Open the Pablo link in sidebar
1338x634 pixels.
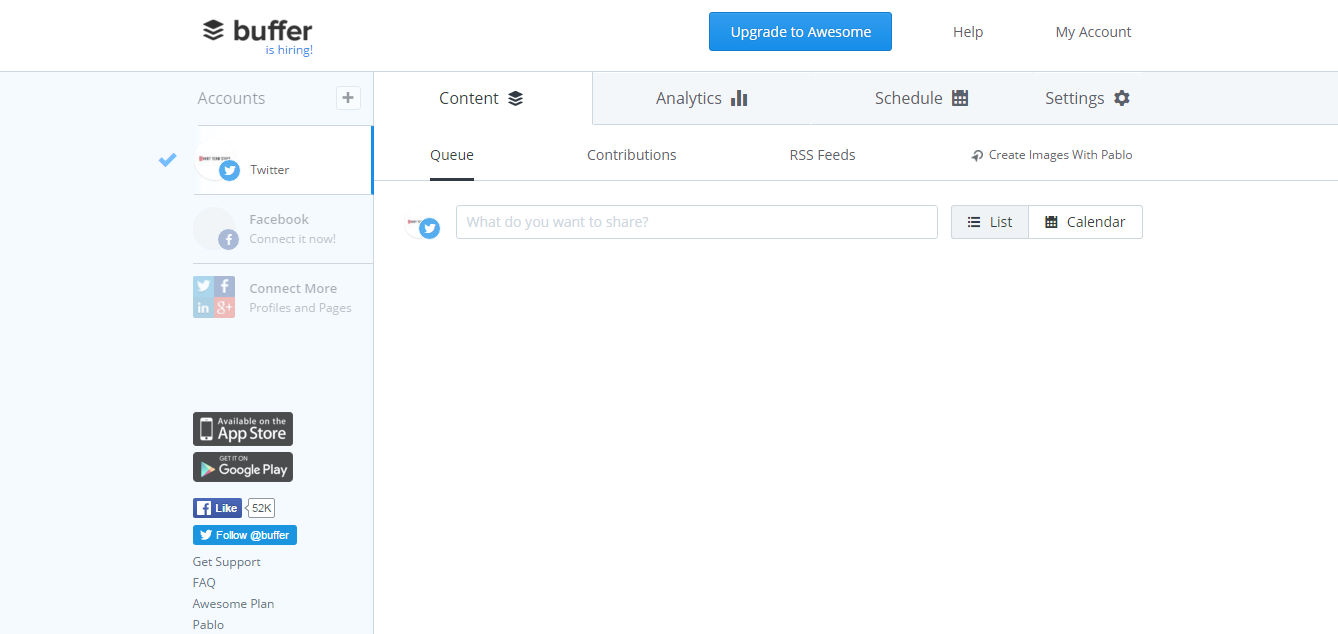pos(208,625)
